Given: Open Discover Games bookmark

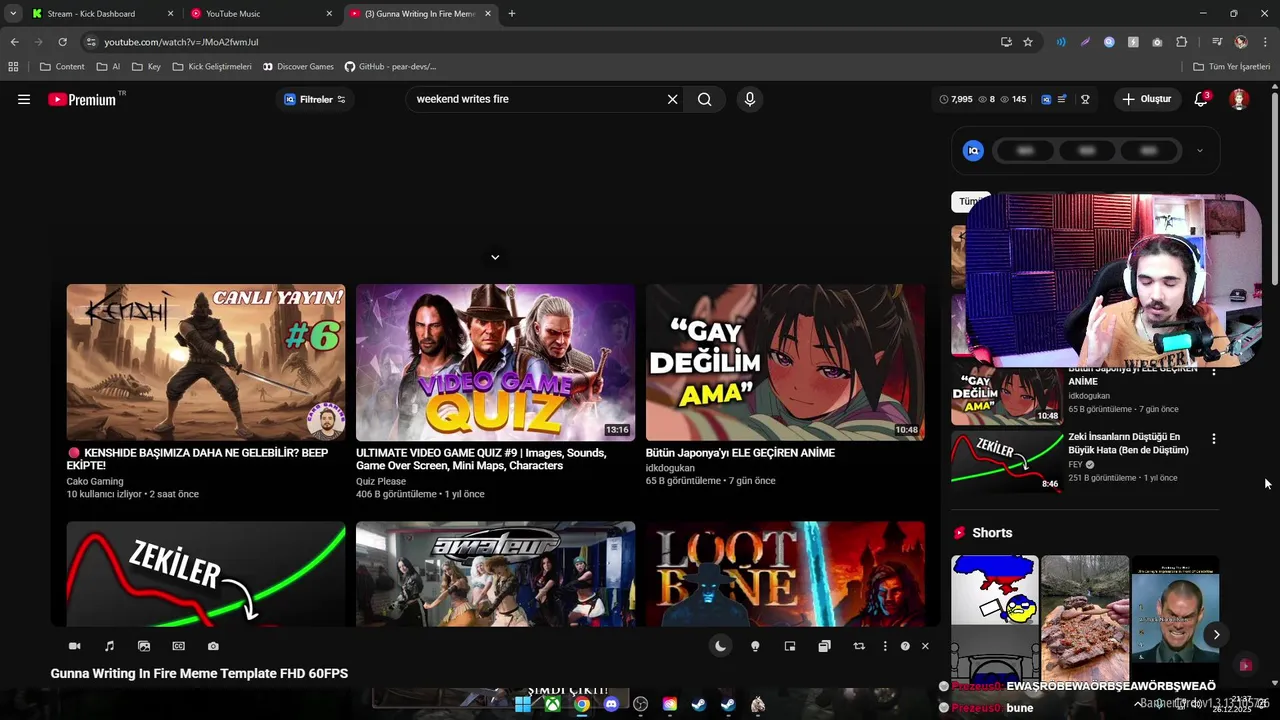Looking at the screenshot, I should pos(298,67).
